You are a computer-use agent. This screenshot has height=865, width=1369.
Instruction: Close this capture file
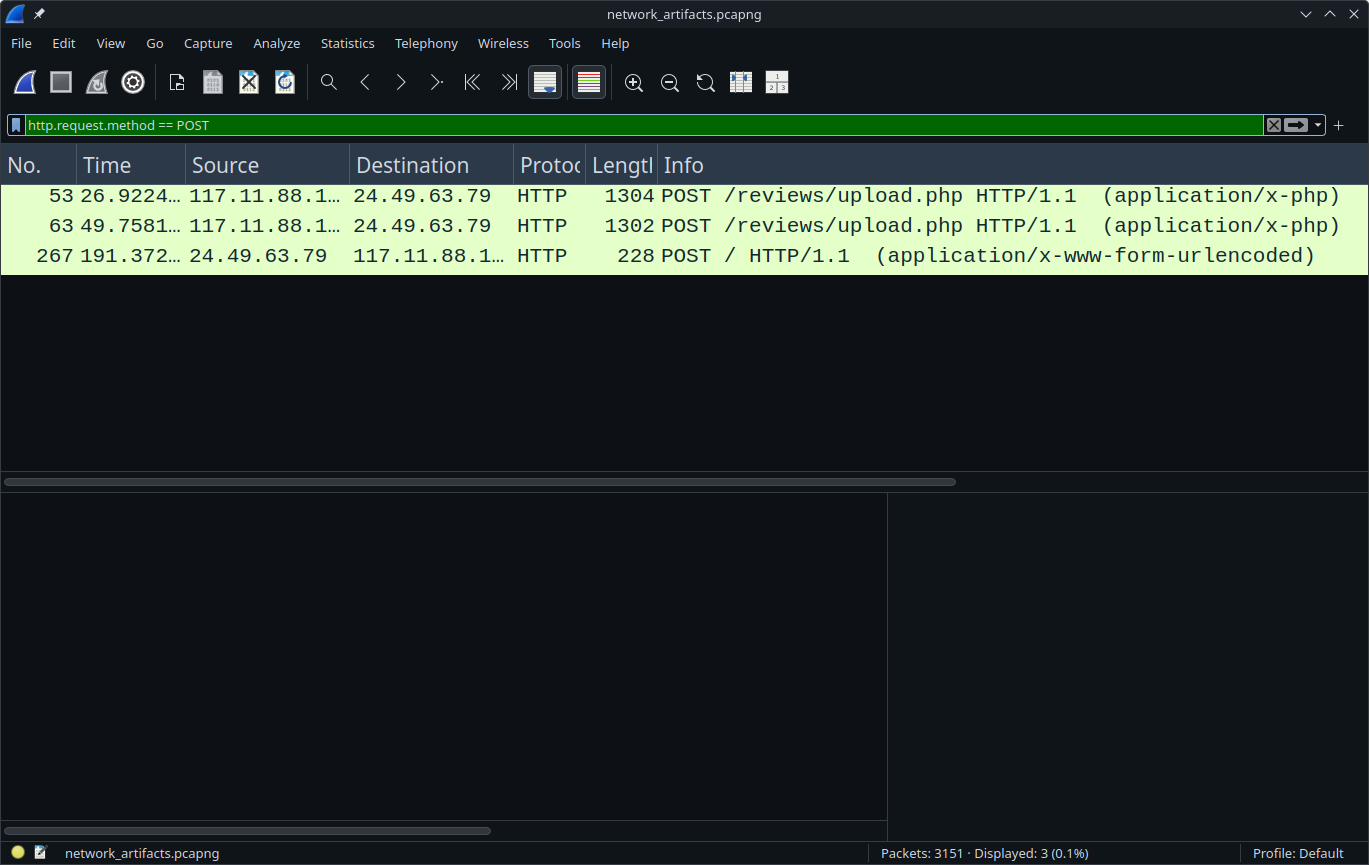pyautogui.click(x=249, y=83)
